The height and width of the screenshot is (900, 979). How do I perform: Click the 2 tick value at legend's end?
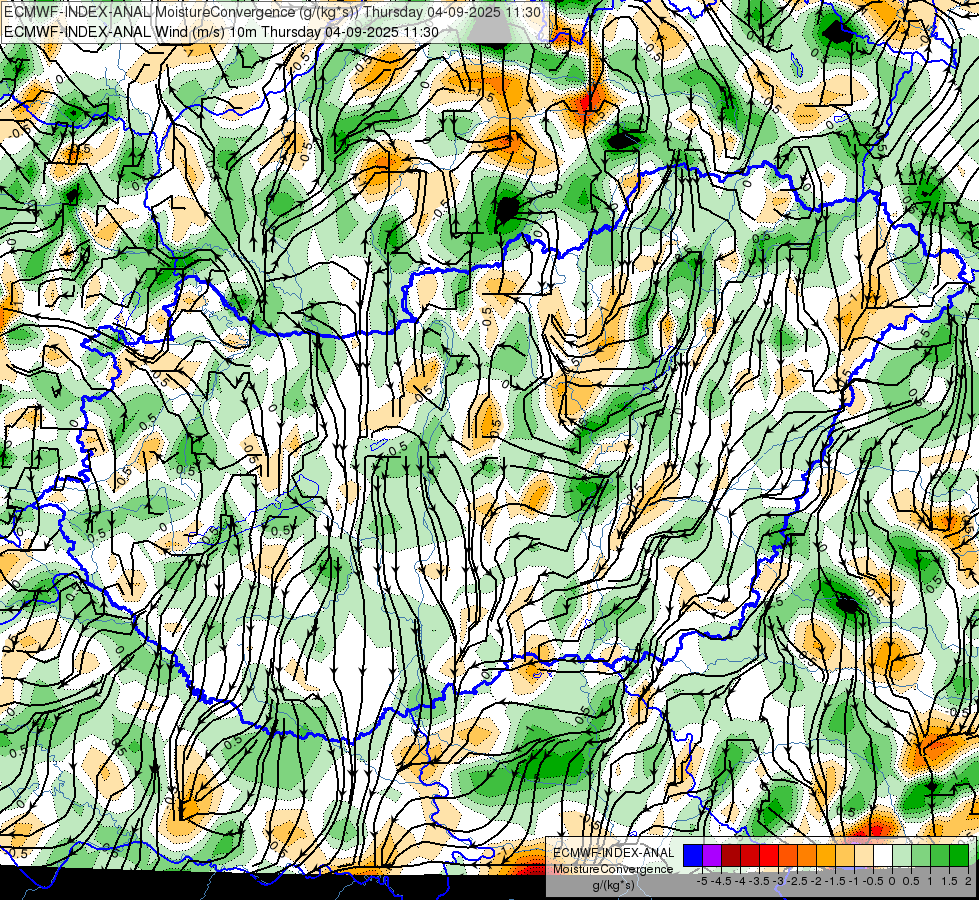[968, 881]
